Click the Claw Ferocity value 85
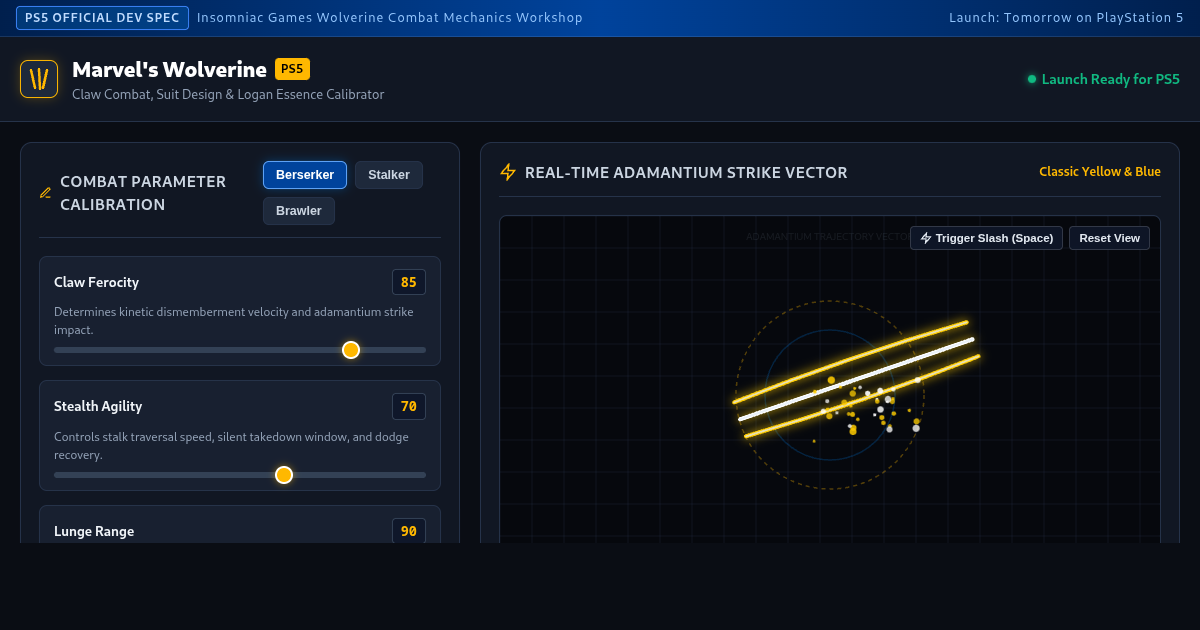Screen dimensions: 1200x630 409,282
